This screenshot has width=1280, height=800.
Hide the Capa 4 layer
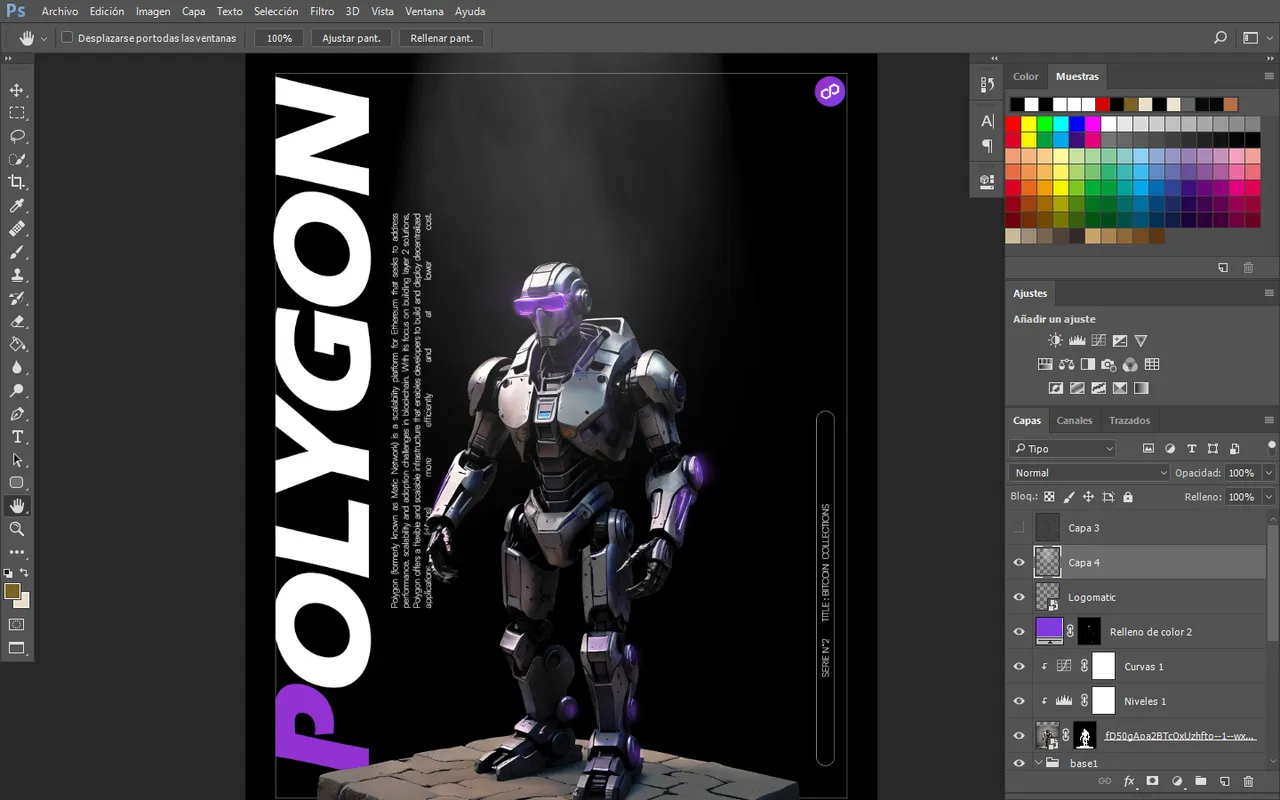pos(1019,563)
